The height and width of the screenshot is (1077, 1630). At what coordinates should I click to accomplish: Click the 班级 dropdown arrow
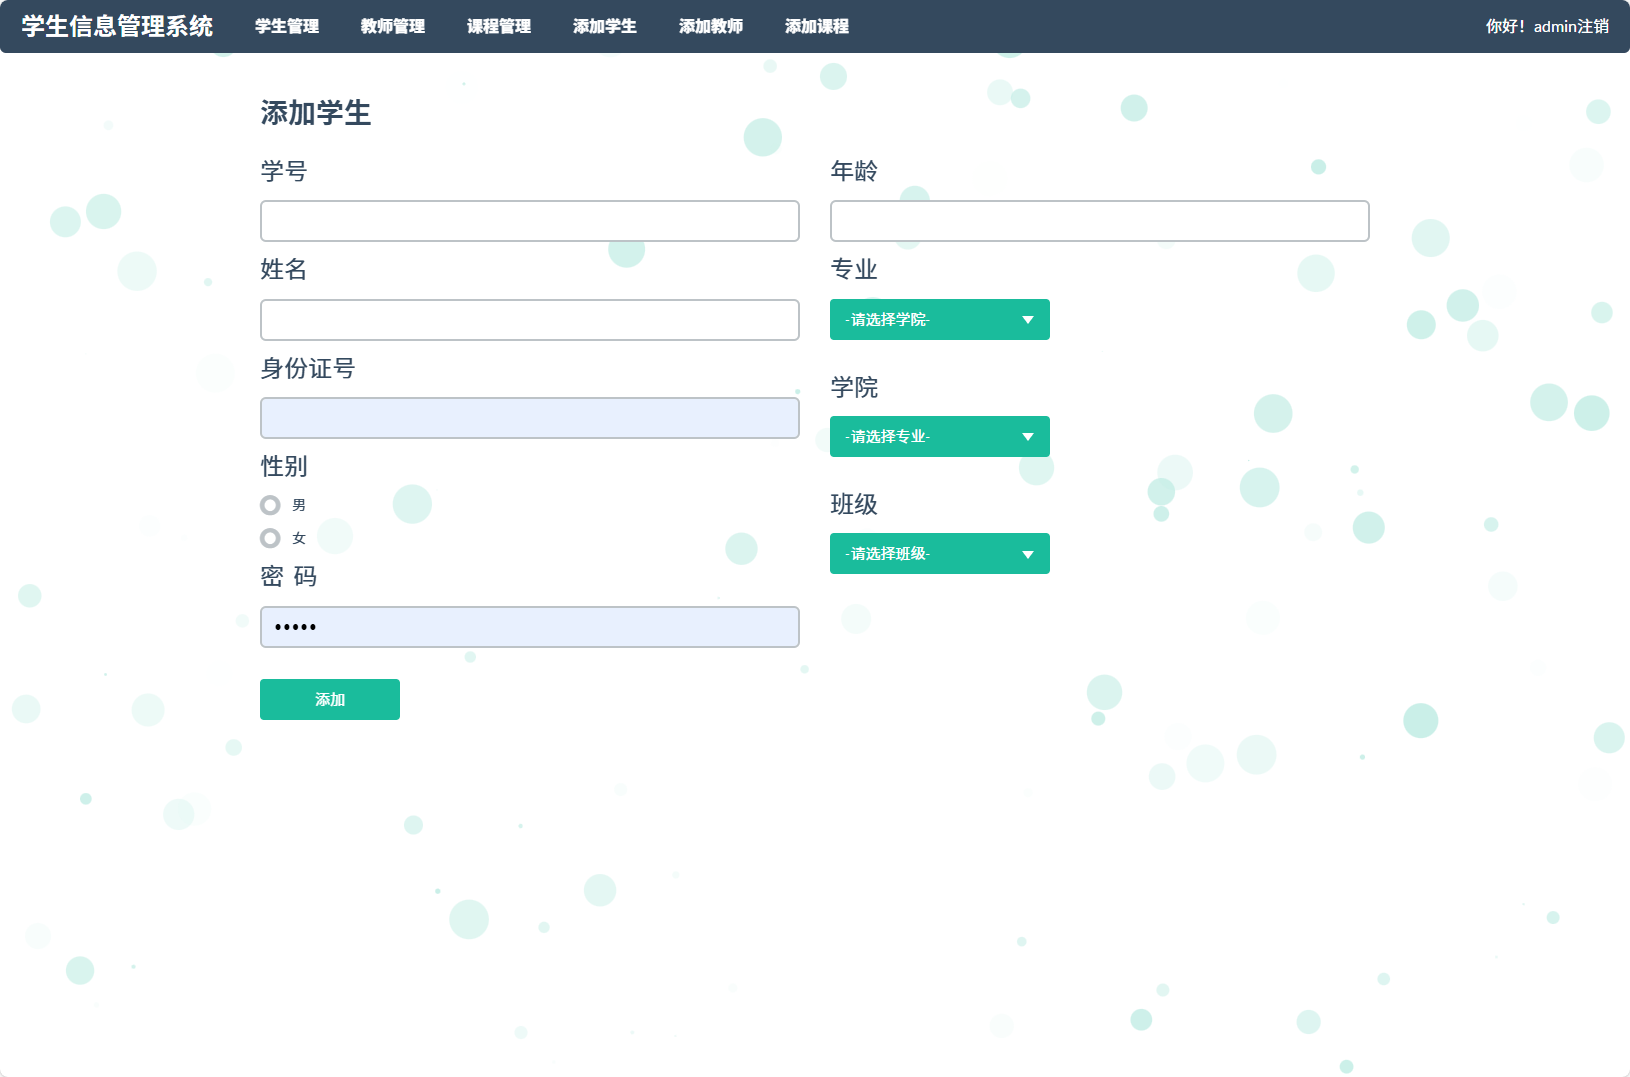(x=1027, y=553)
